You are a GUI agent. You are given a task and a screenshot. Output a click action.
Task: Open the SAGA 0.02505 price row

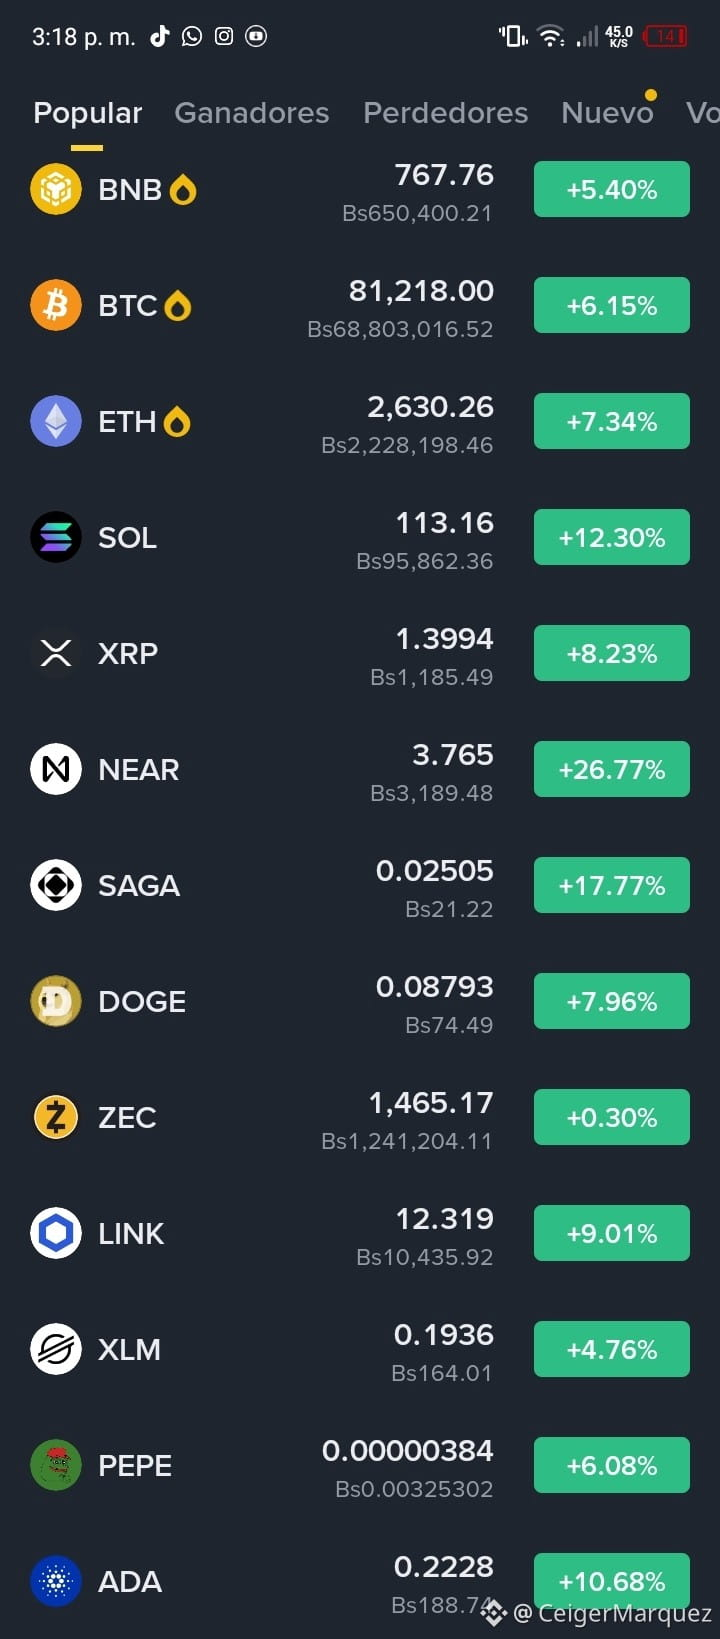(x=360, y=885)
